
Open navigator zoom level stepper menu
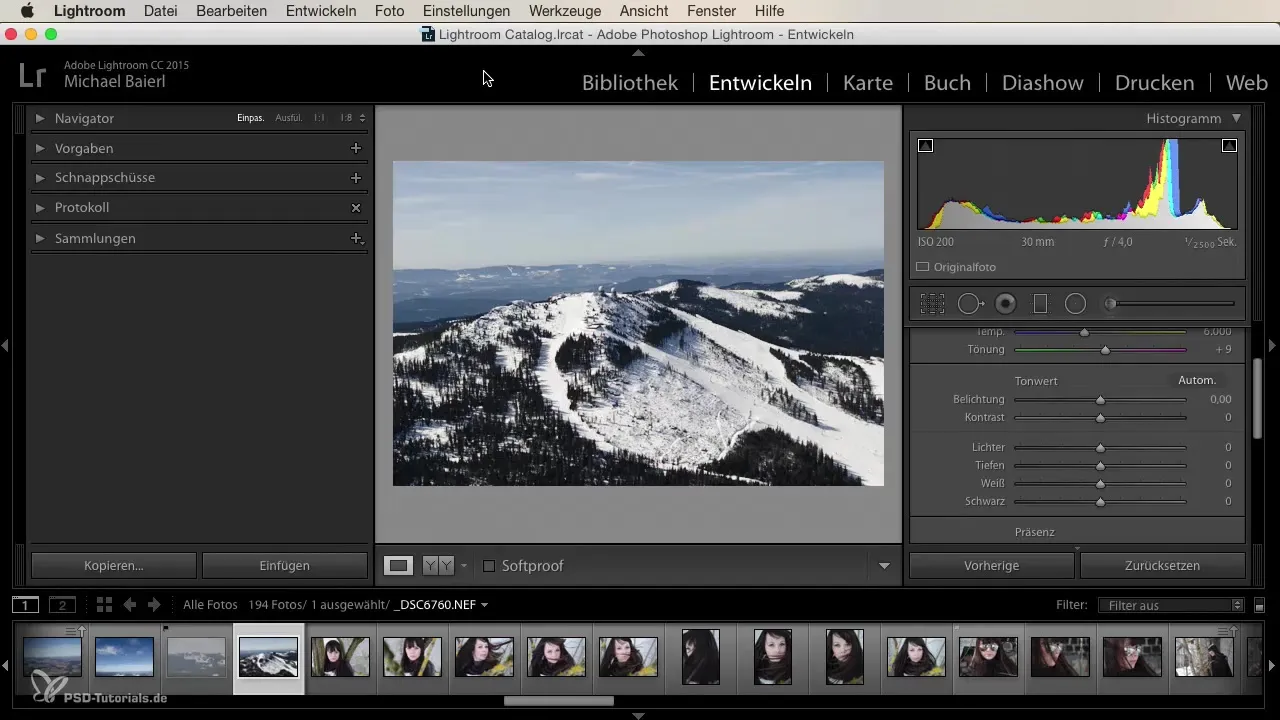pyautogui.click(x=363, y=118)
